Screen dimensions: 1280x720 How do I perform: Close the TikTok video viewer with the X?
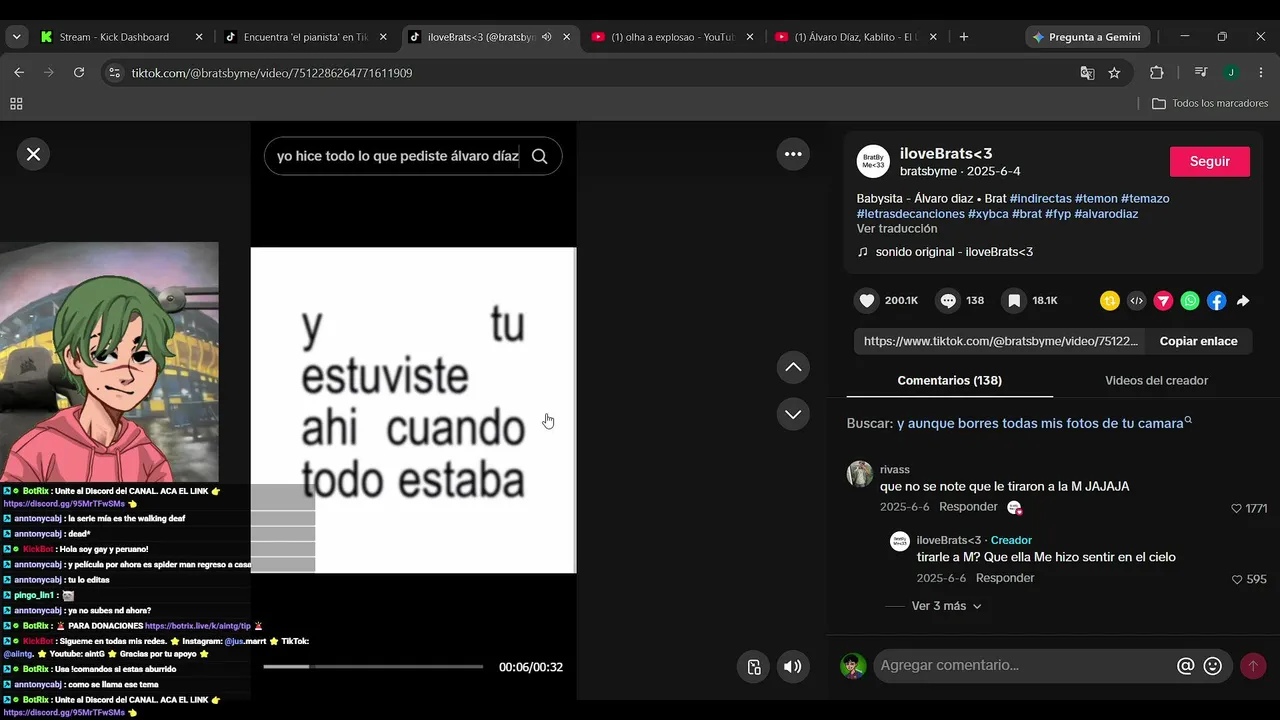point(33,154)
